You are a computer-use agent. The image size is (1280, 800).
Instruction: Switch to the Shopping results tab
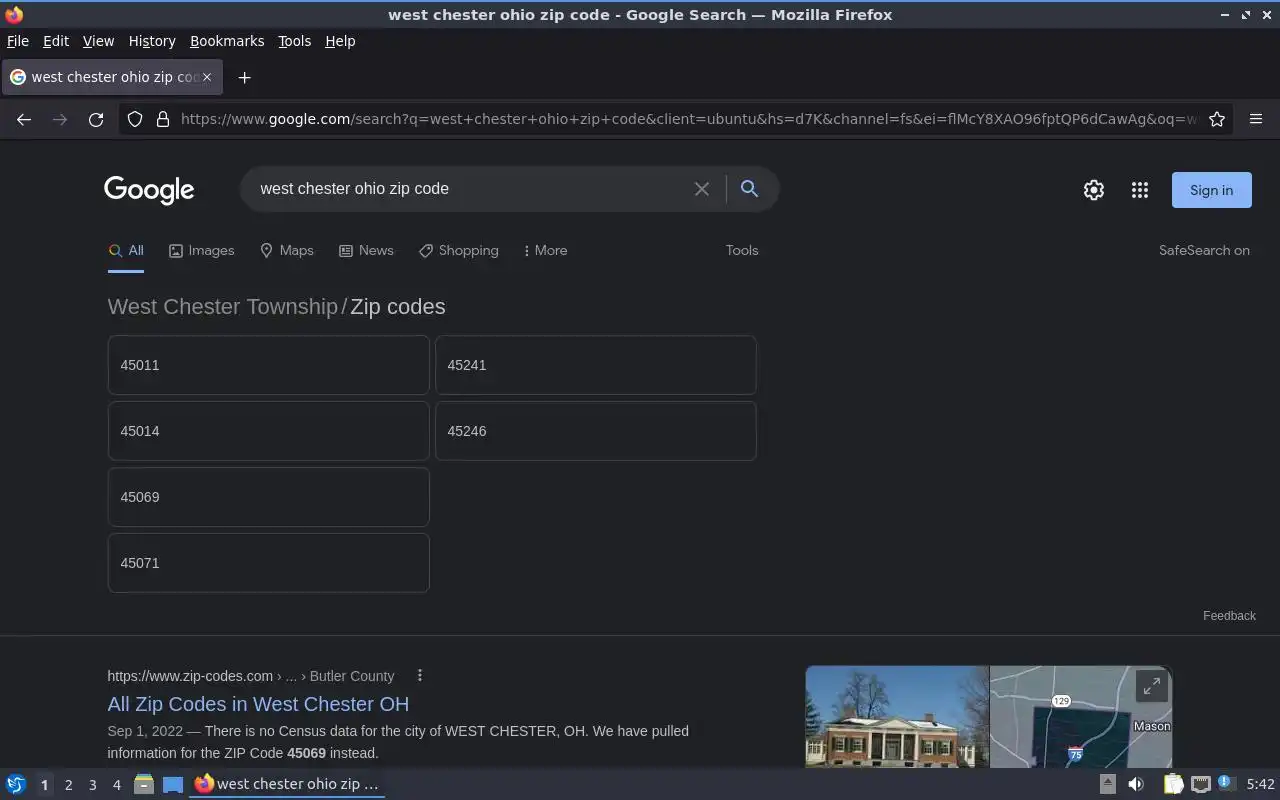pos(458,251)
